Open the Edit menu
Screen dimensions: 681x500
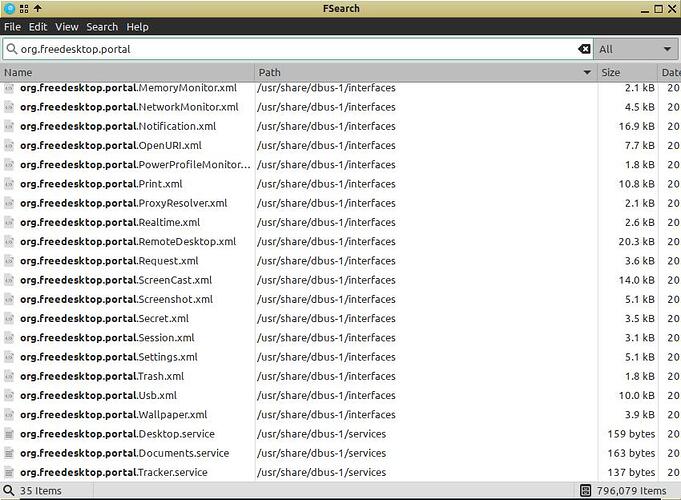38,27
